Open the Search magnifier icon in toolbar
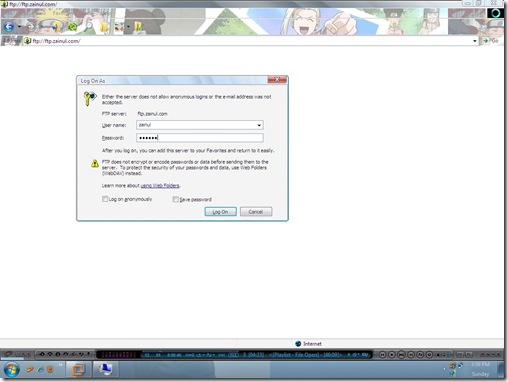508x382 pixels. point(88,26)
